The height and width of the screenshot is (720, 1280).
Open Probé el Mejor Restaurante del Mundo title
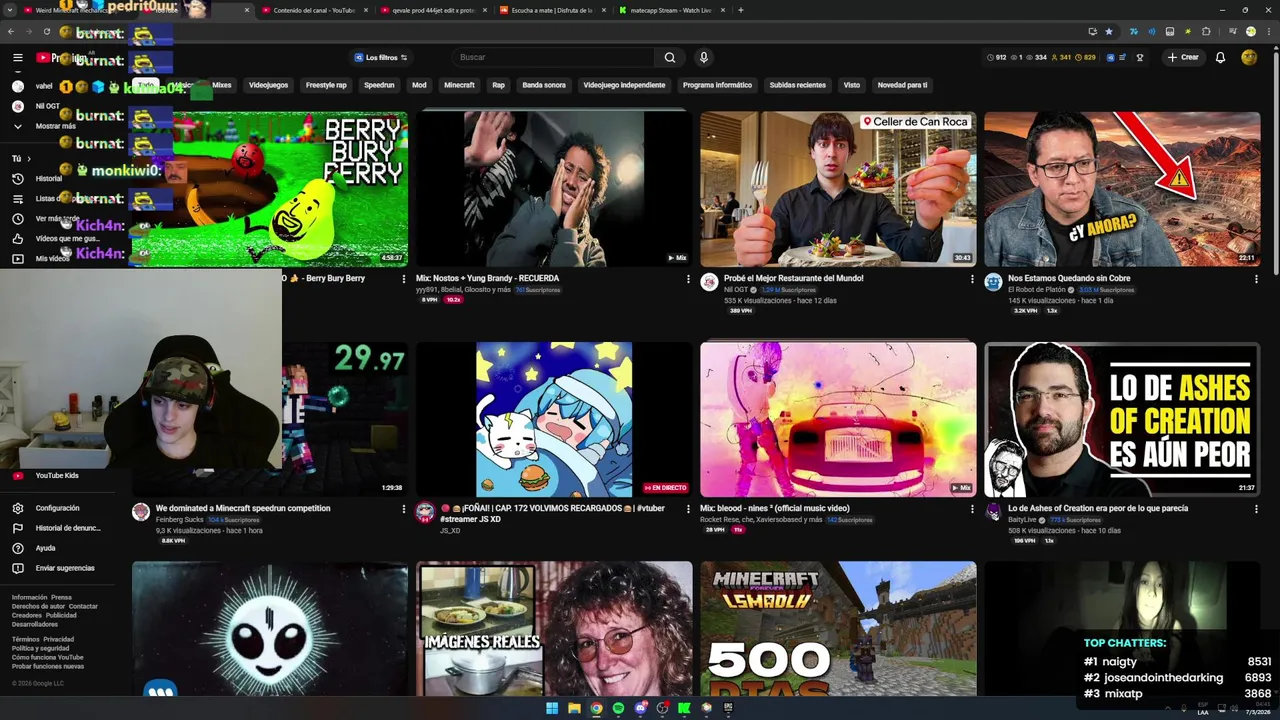tap(793, 278)
